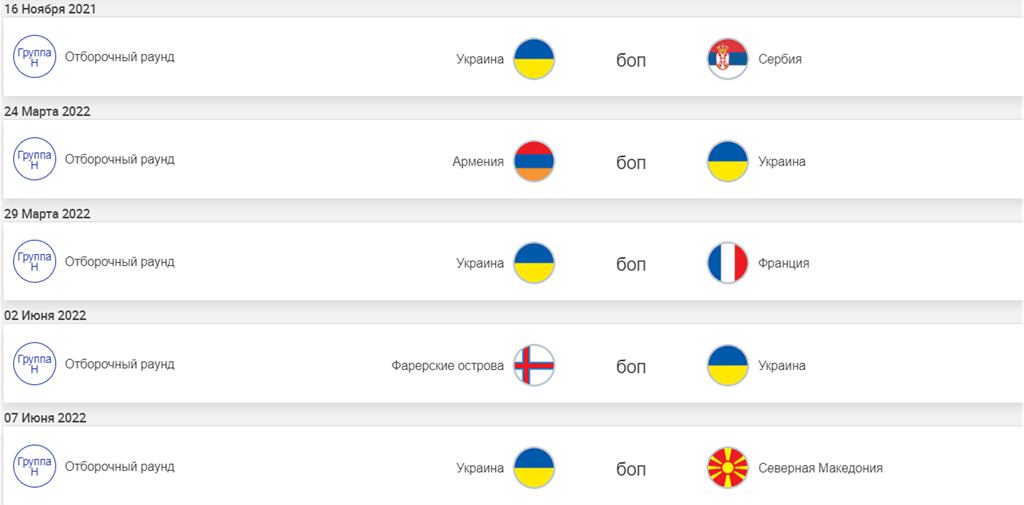Viewport: 1024px width, 505px height.
Task: Click 'Отборочный раунд' in 02 Июня match
Action: [120, 364]
